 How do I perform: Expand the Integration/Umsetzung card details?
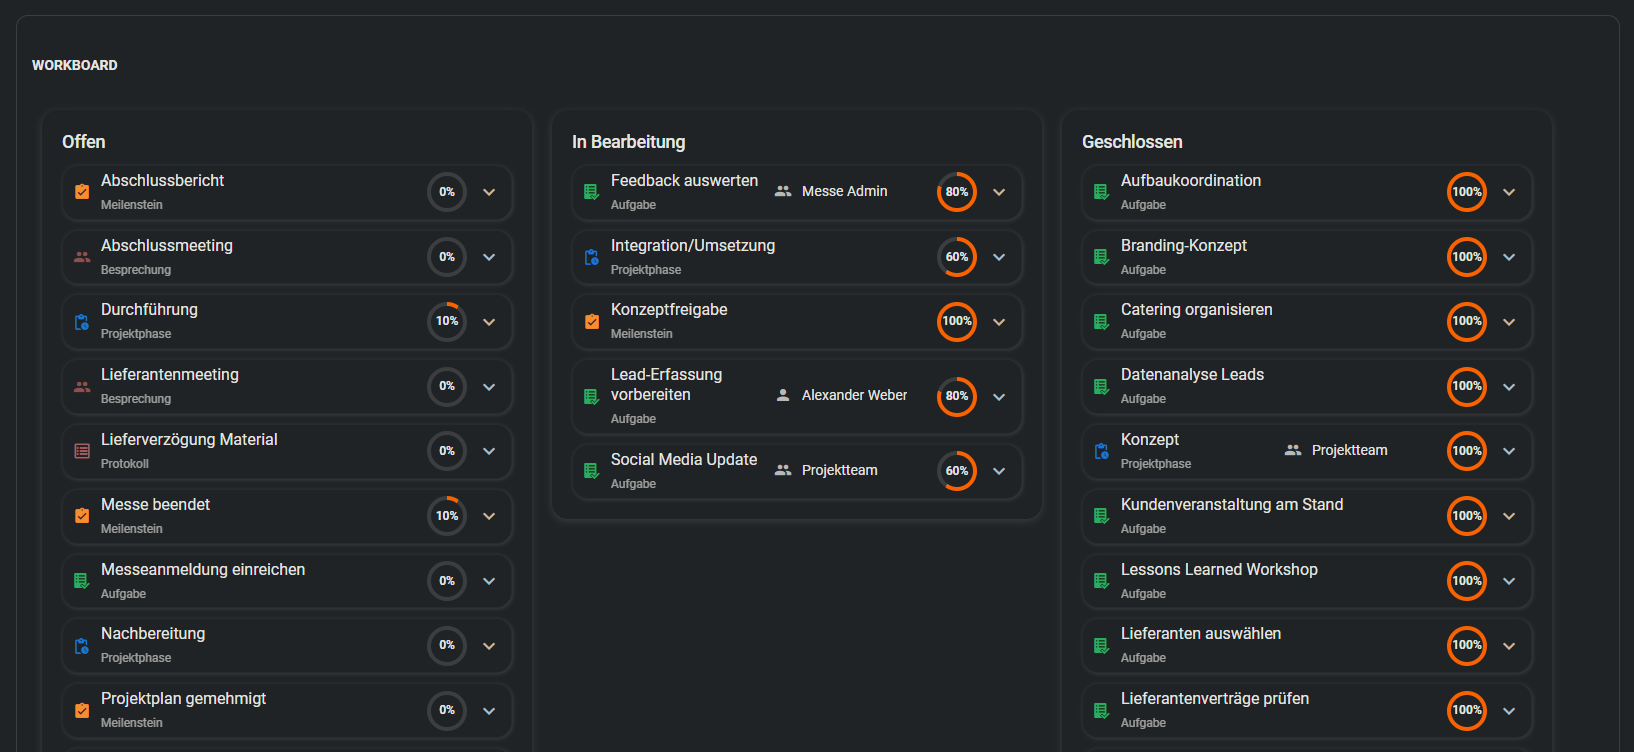pos(999,257)
